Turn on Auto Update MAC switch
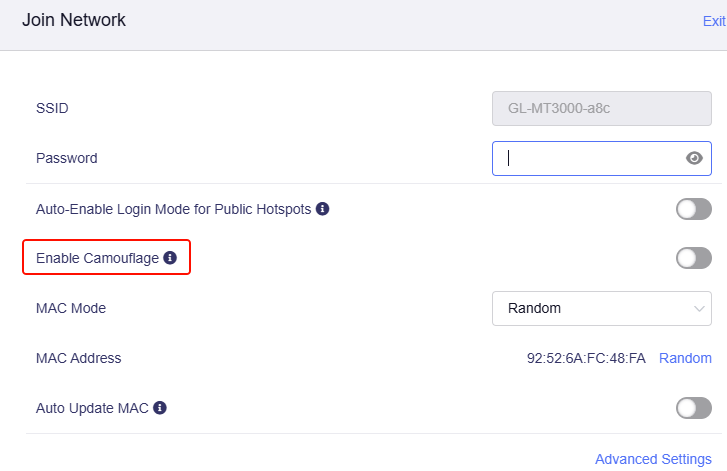The image size is (727, 471). pyautogui.click(x=694, y=408)
